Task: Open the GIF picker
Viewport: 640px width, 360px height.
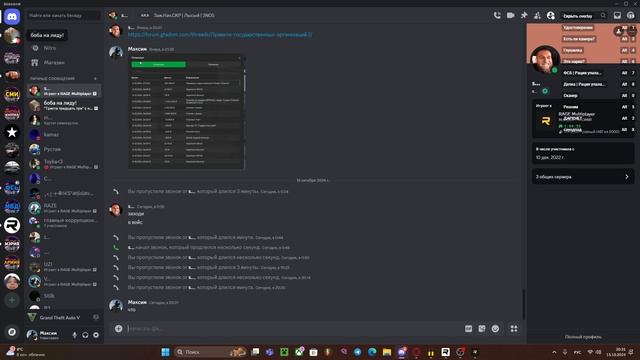Action: [x=469, y=329]
